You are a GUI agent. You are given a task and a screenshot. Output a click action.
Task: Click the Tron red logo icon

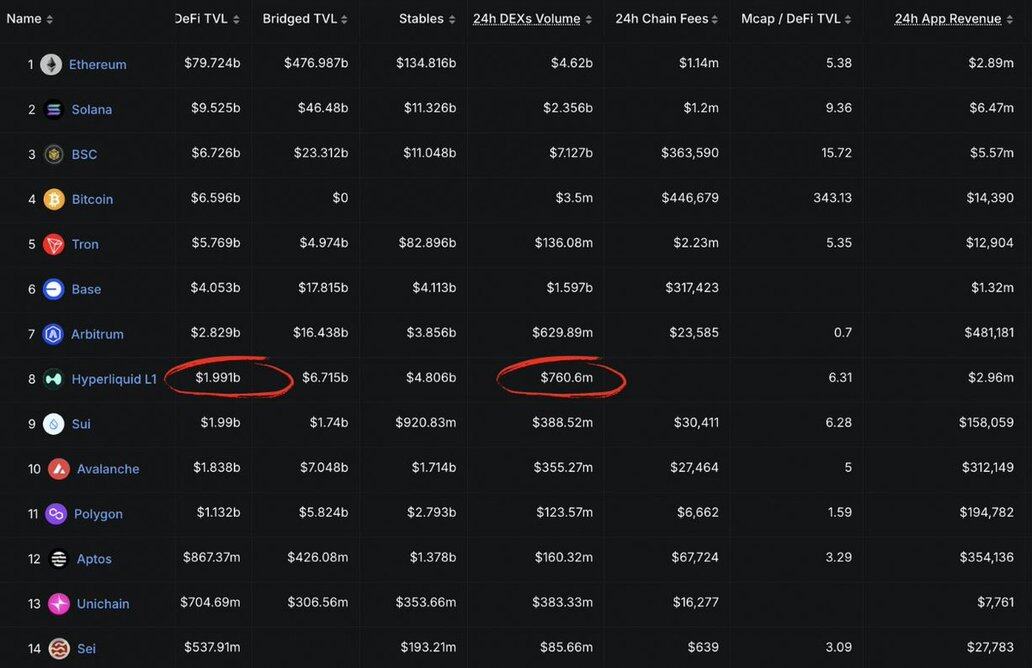pyautogui.click(x=54, y=244)
